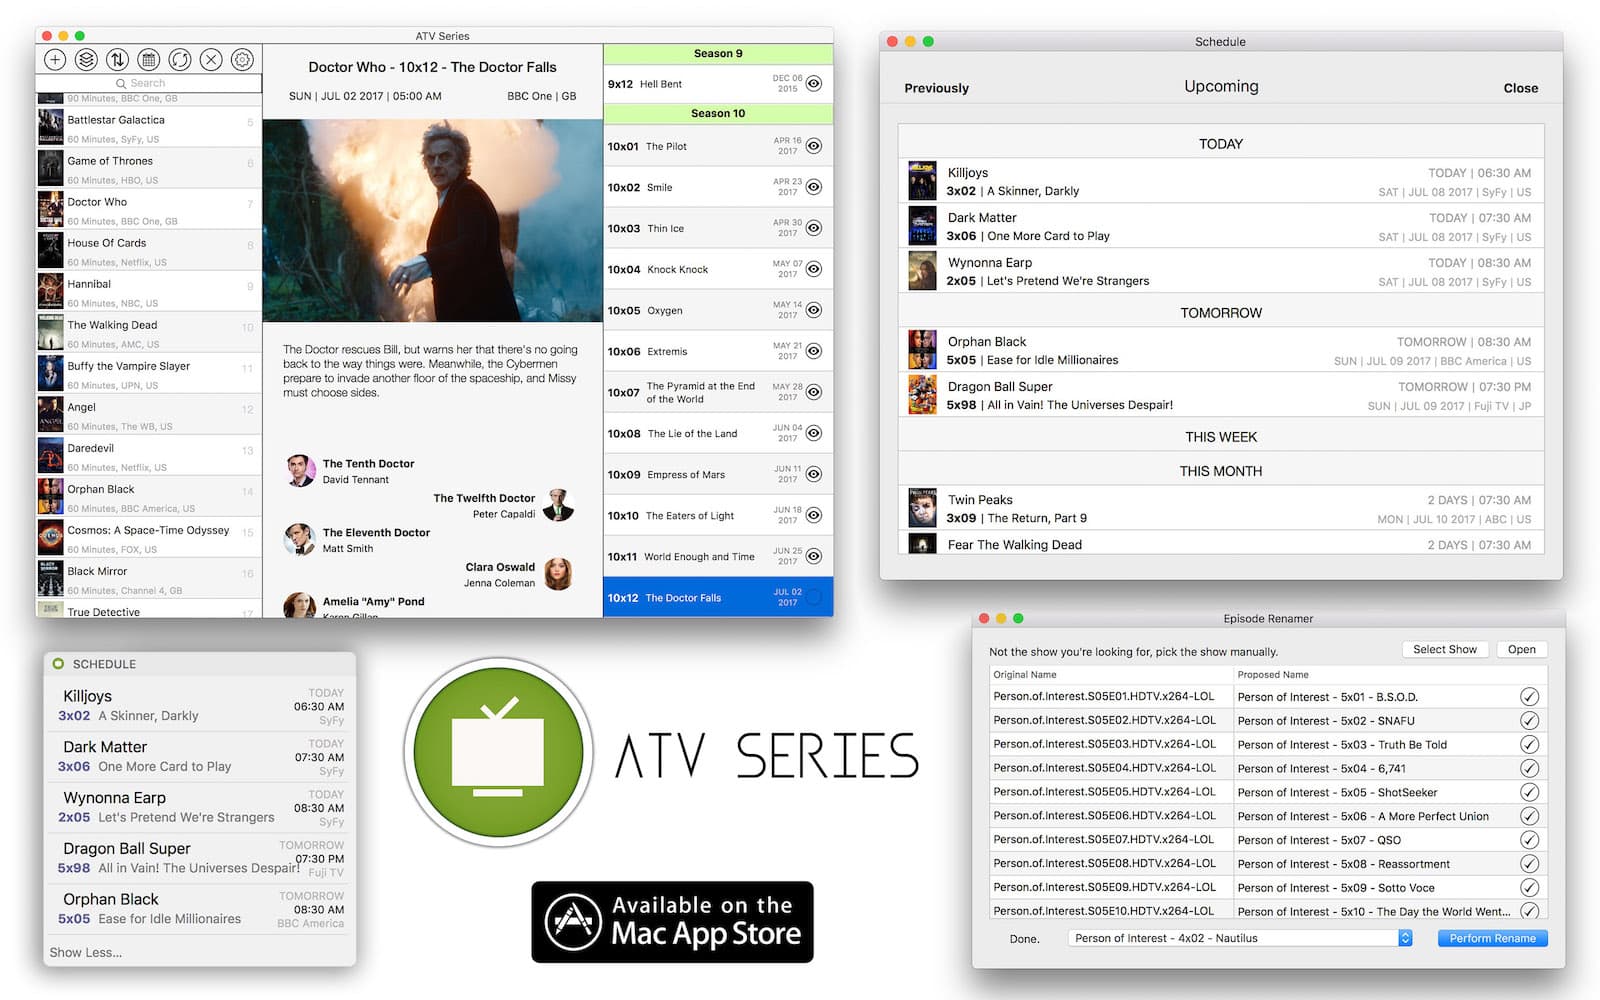Toggle the eye icon on Hell Bent 9x12

[816, 84]
